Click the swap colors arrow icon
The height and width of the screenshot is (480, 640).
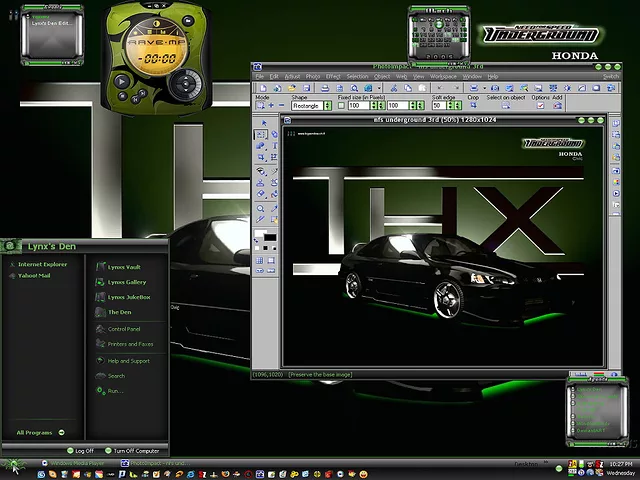tap(256, 241)
